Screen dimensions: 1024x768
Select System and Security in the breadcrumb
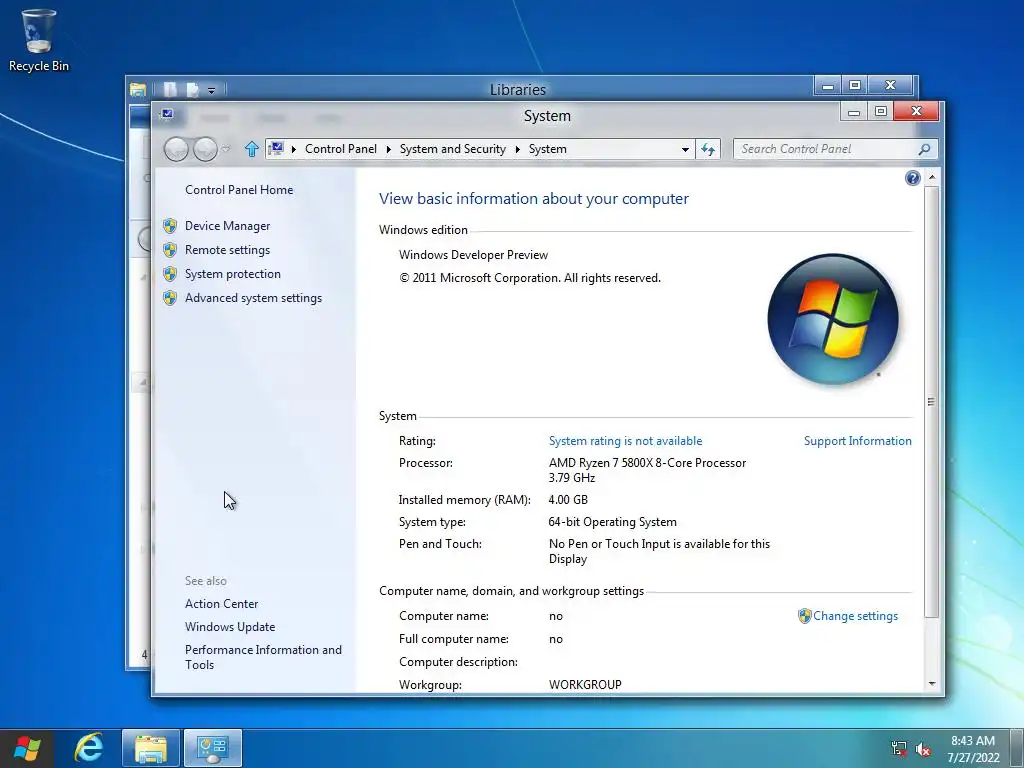point(453,149)
